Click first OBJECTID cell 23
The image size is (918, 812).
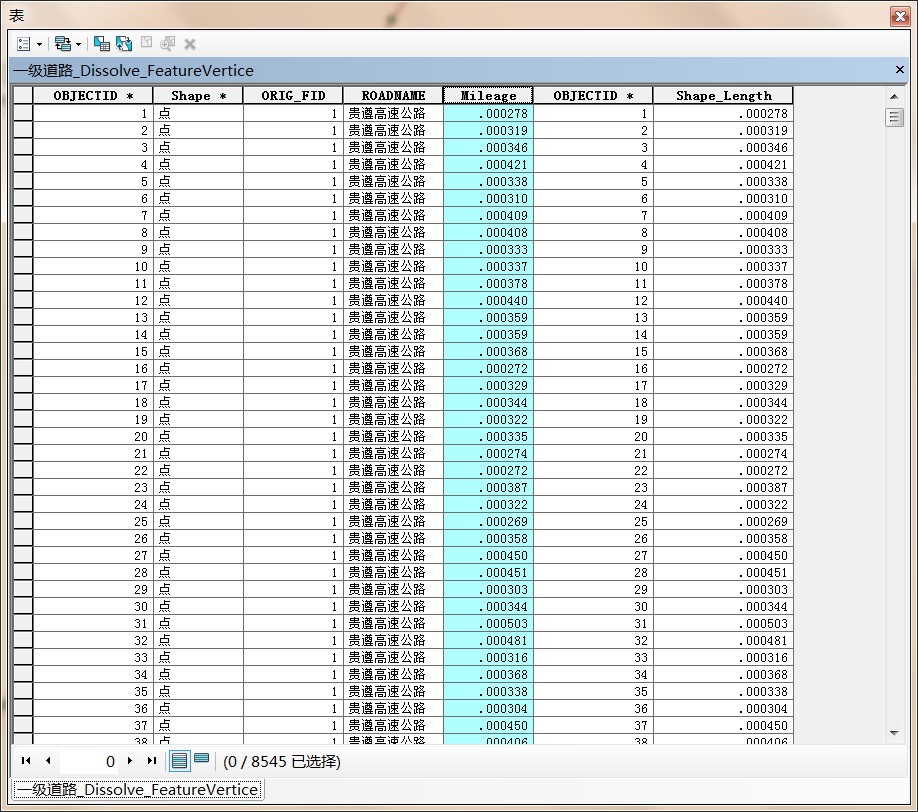pos(93,487)
